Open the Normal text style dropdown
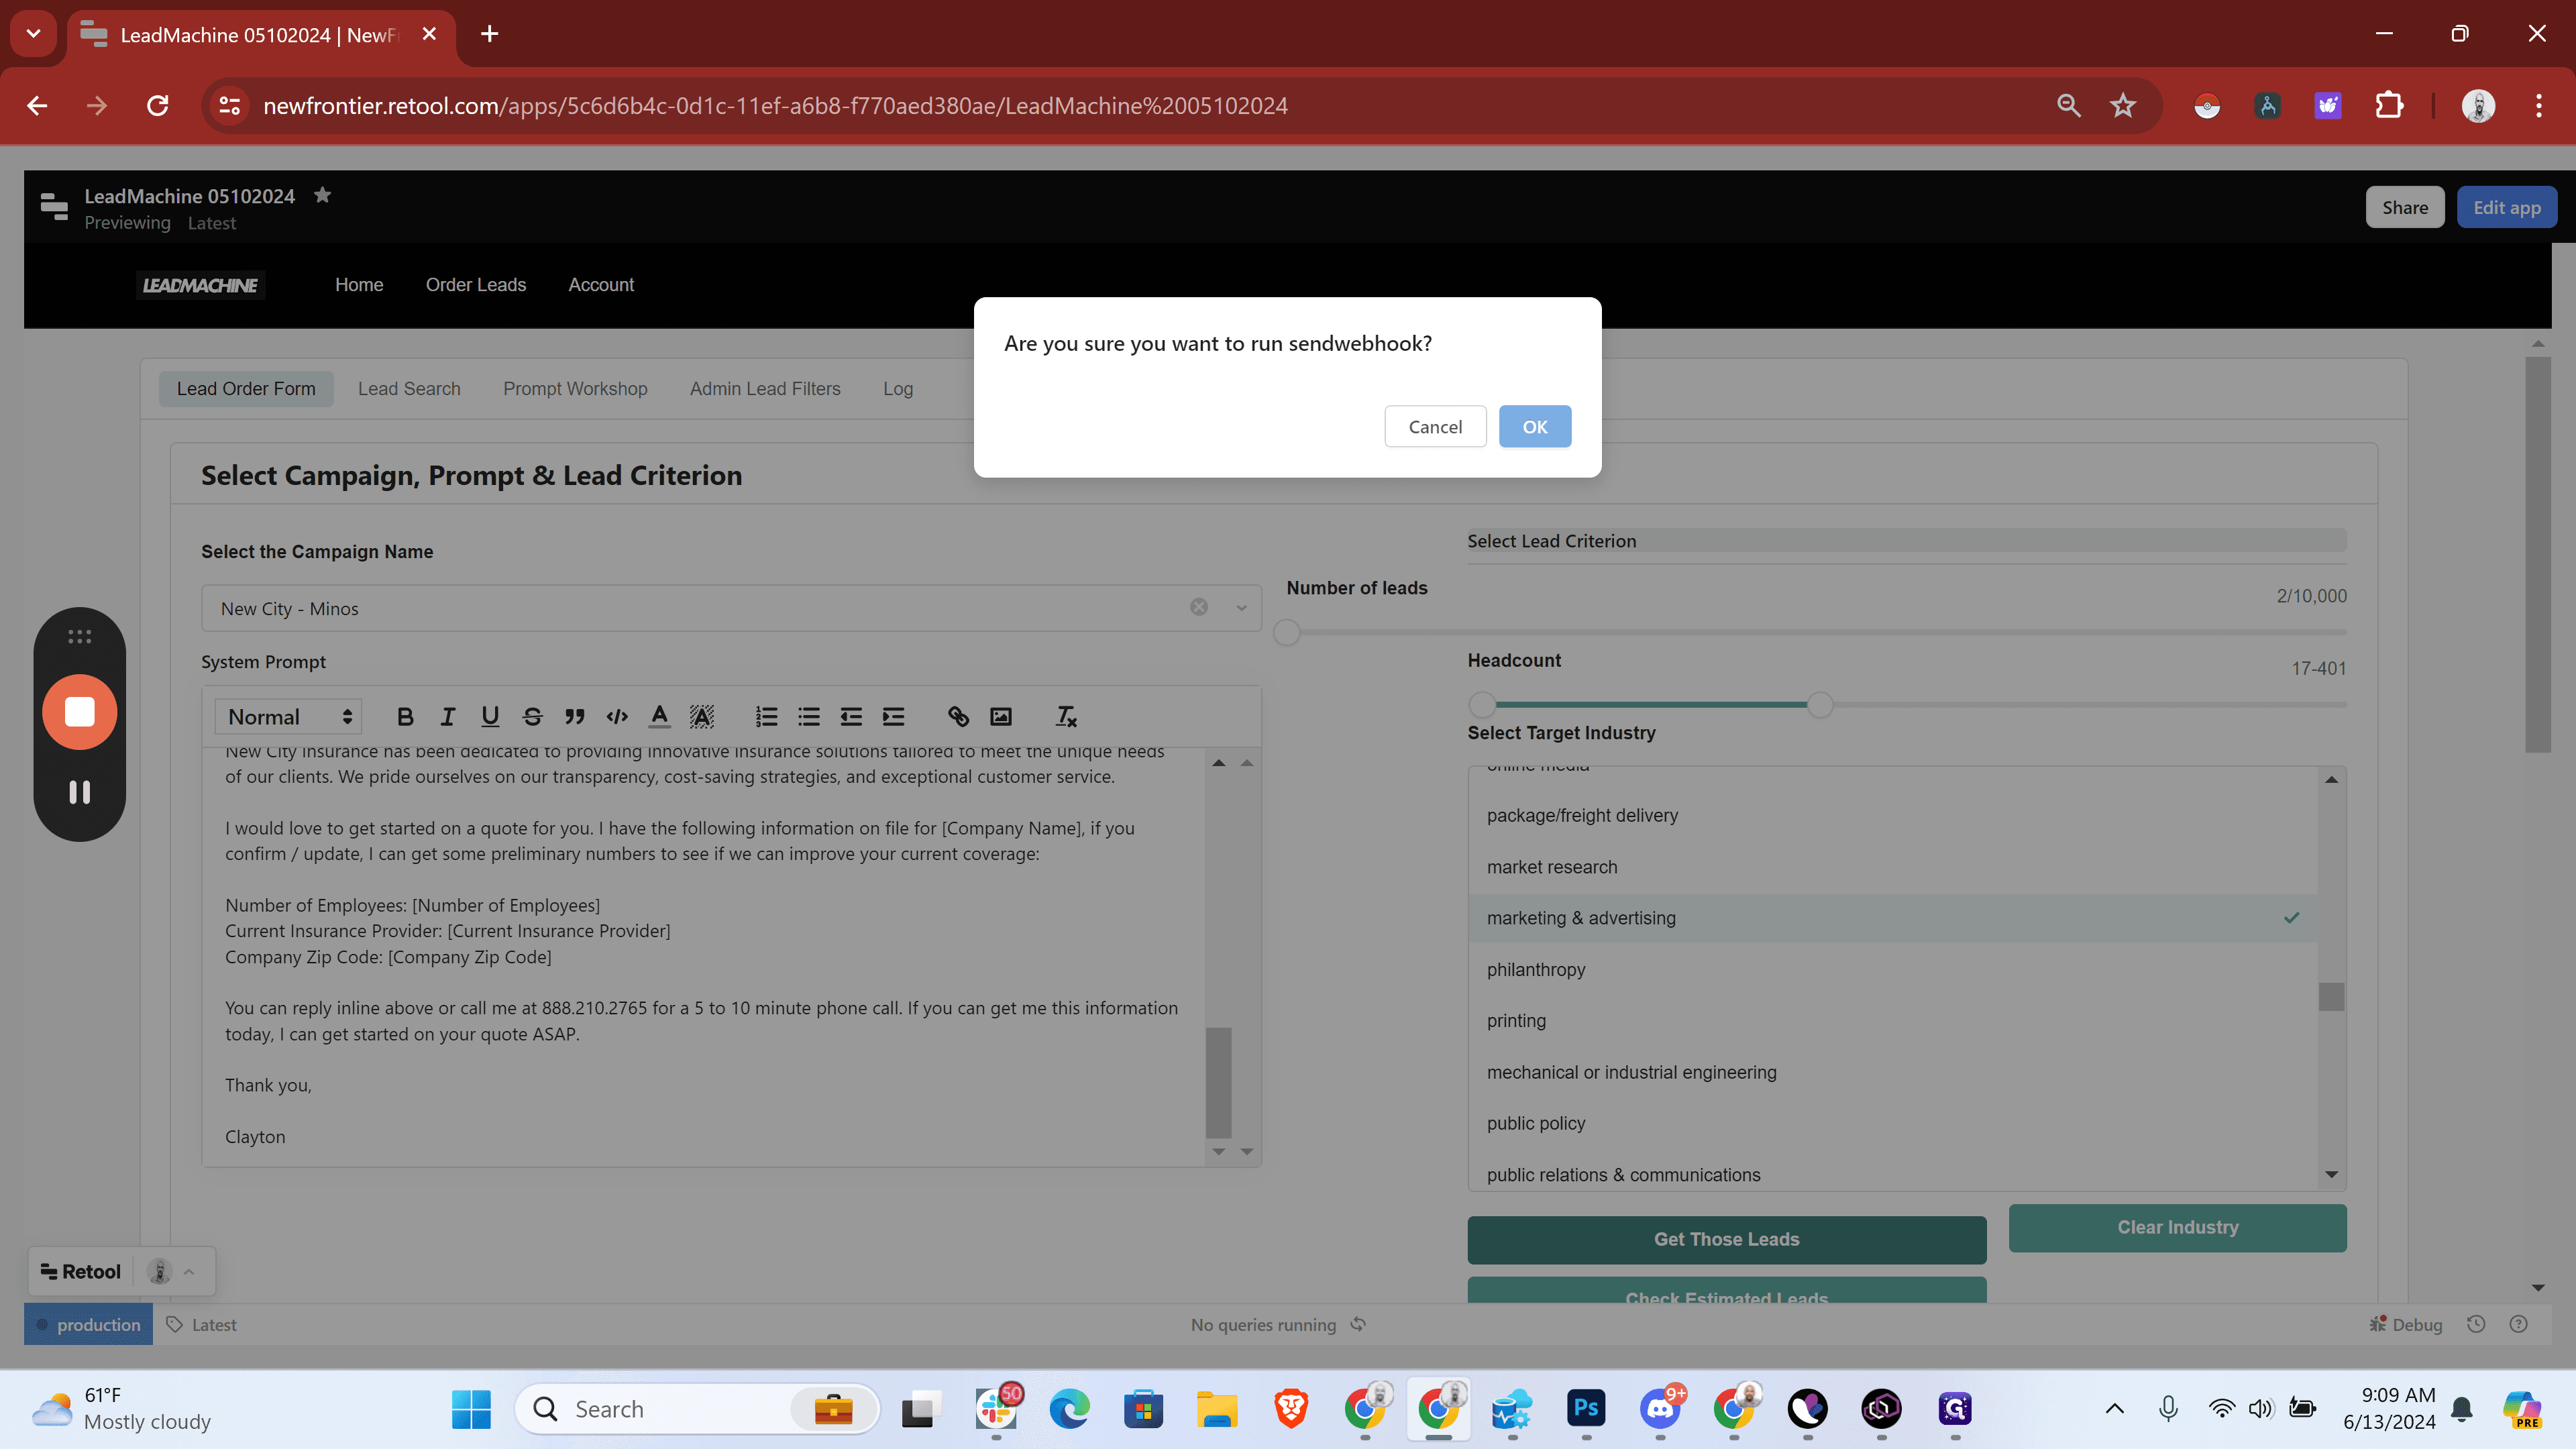 coord(289,716)
